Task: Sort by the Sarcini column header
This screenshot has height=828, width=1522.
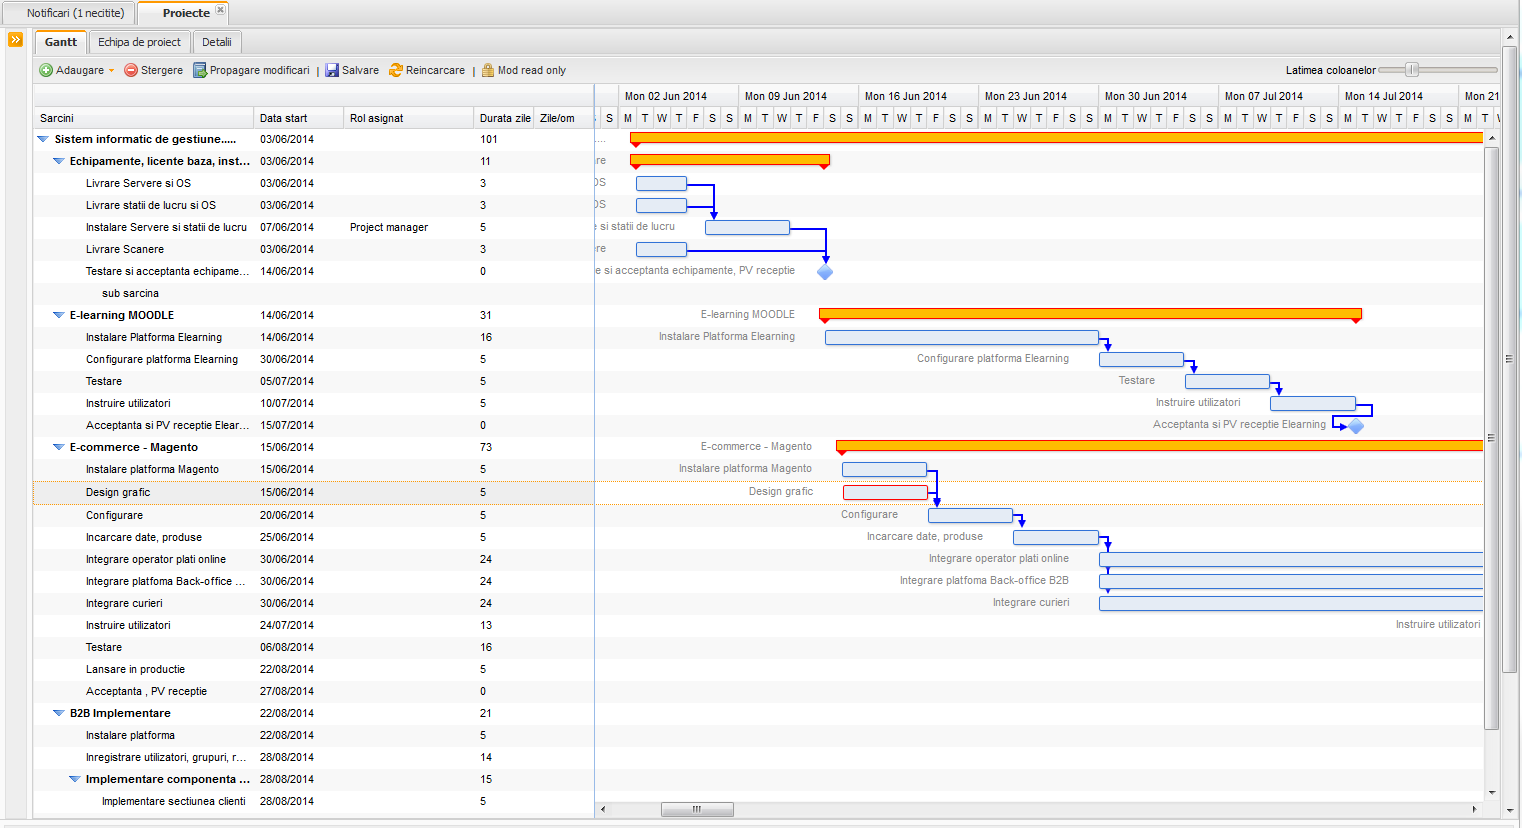Action: (143, 118)
